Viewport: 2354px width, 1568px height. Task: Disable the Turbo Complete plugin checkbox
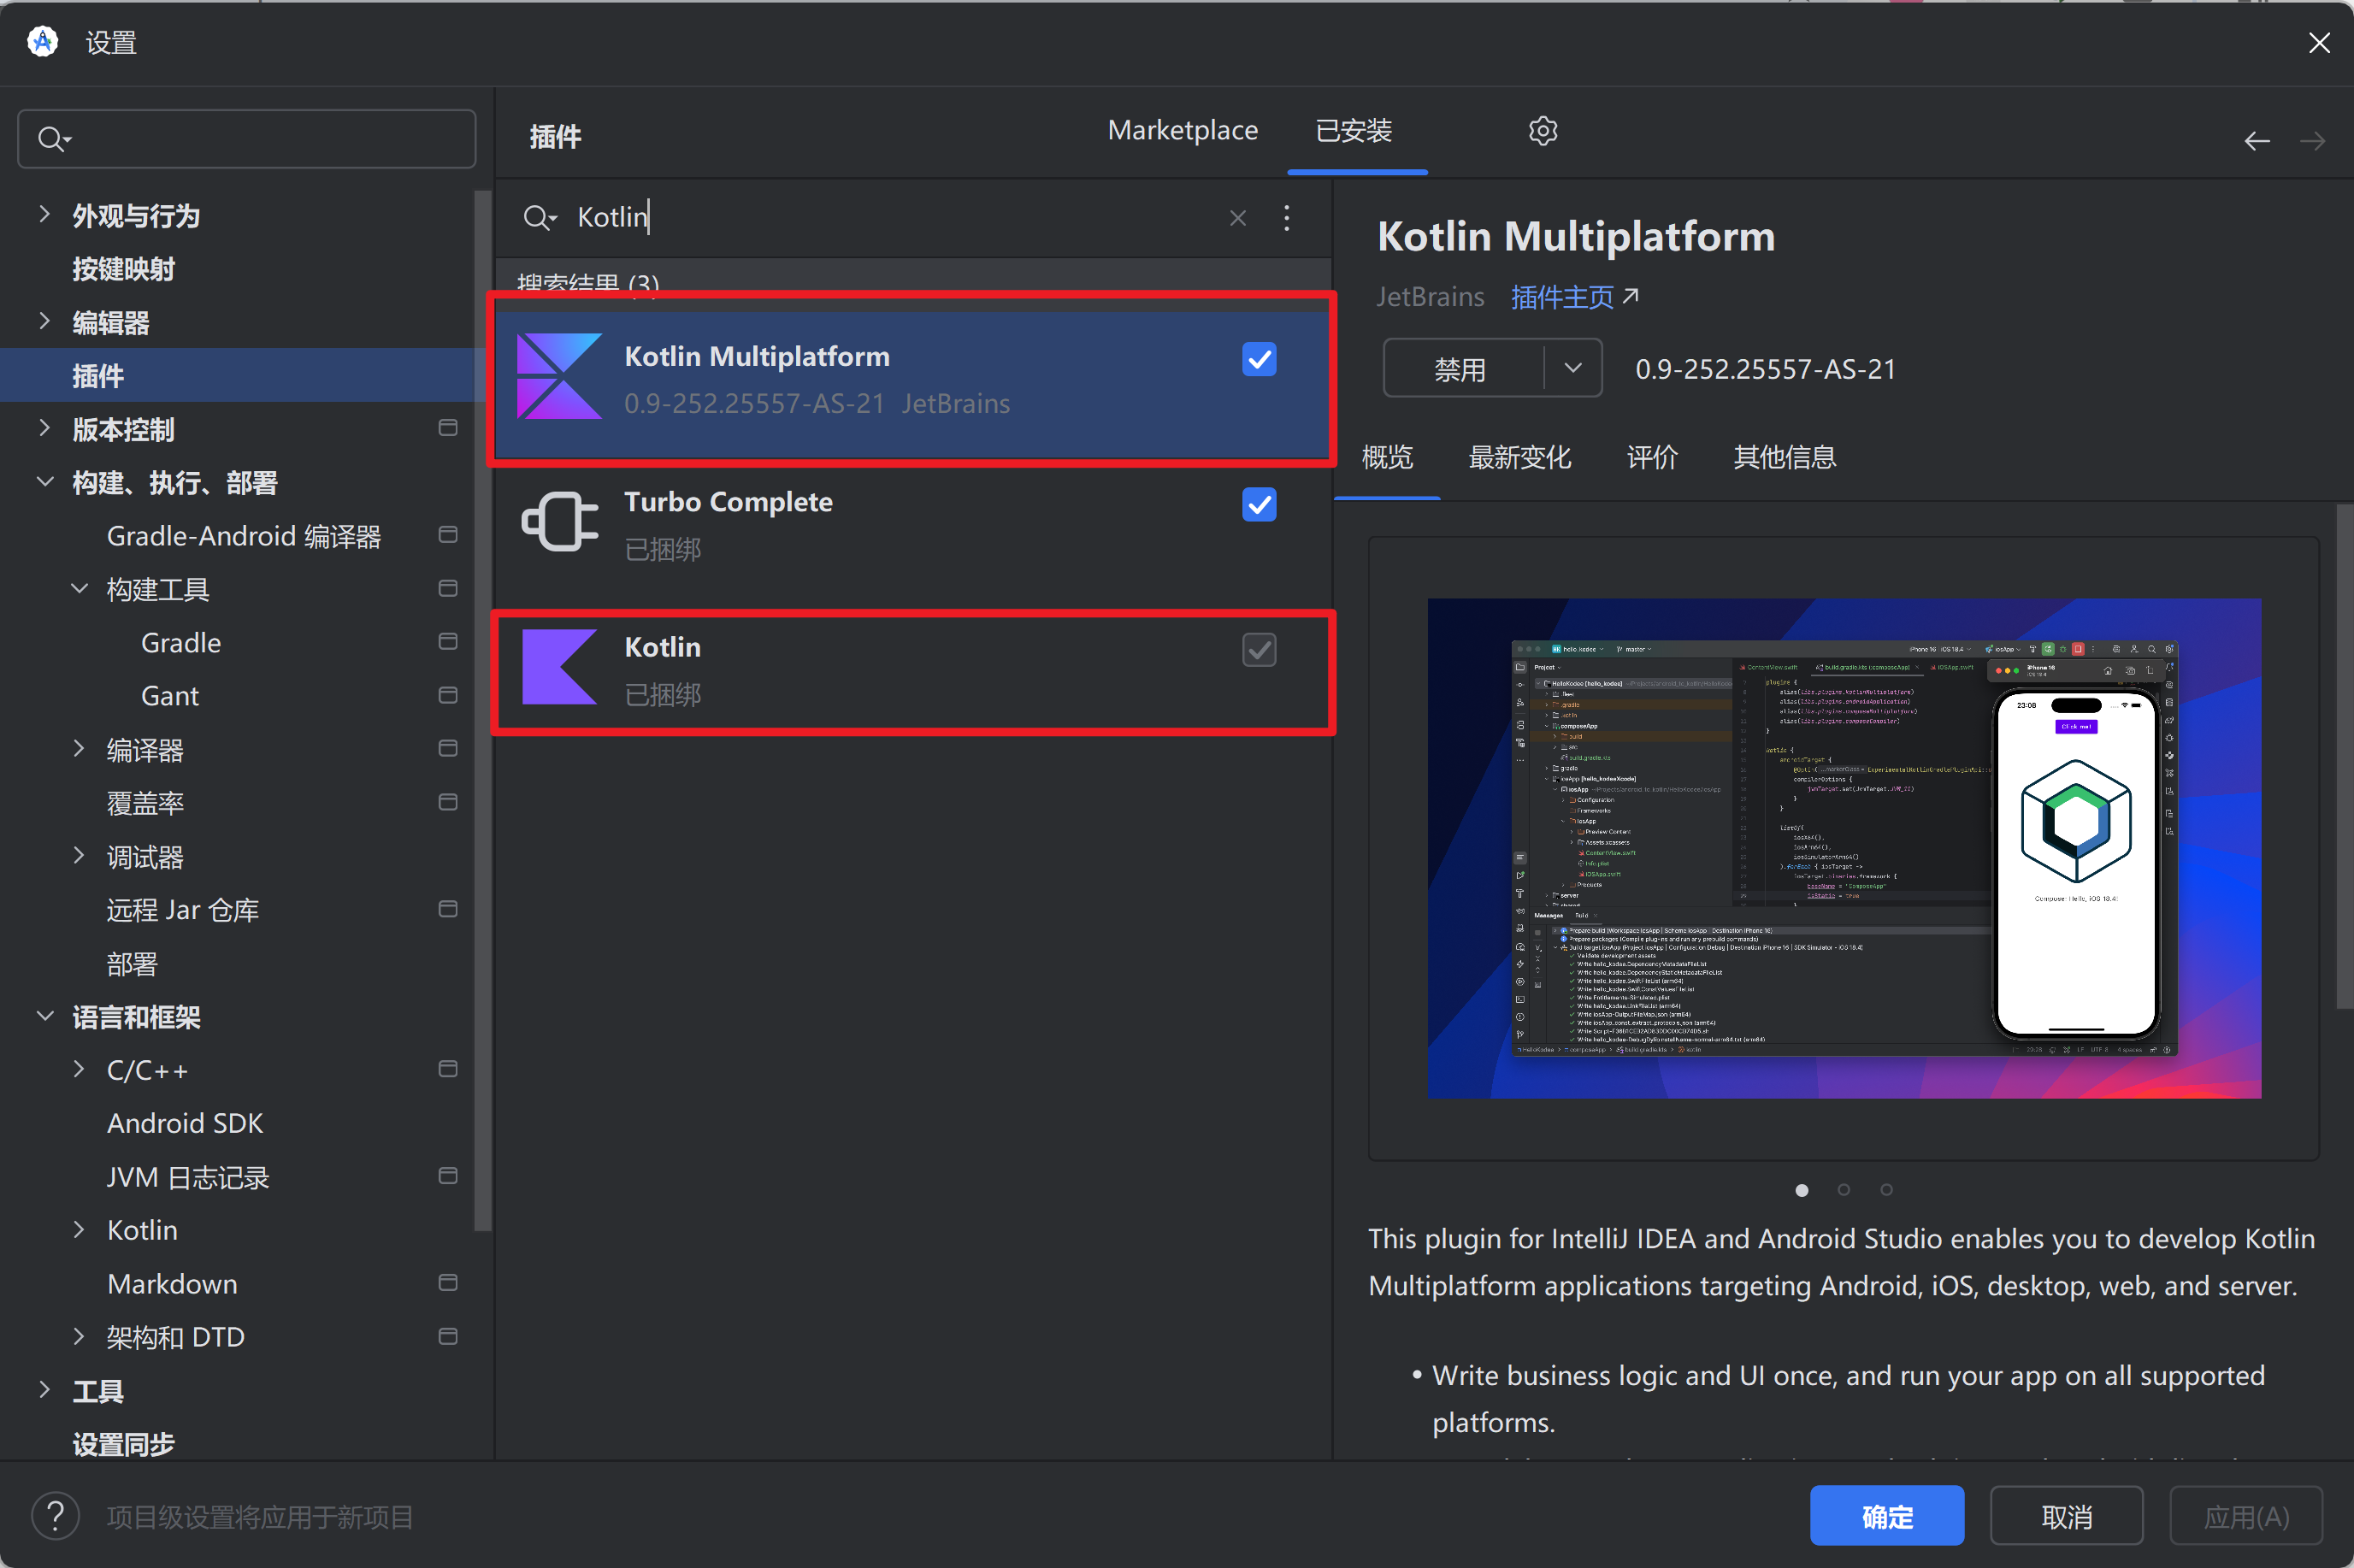(x=1258, y=504)
